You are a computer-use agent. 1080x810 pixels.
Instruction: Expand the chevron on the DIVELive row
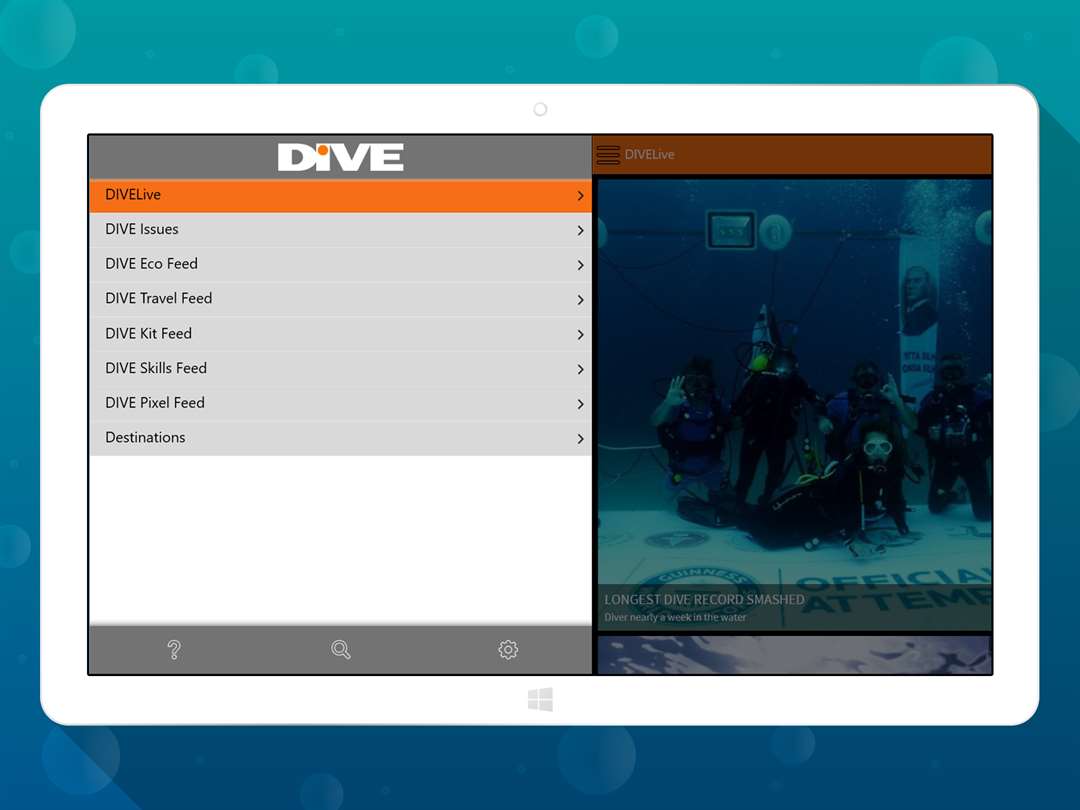[x=581, y=196]
